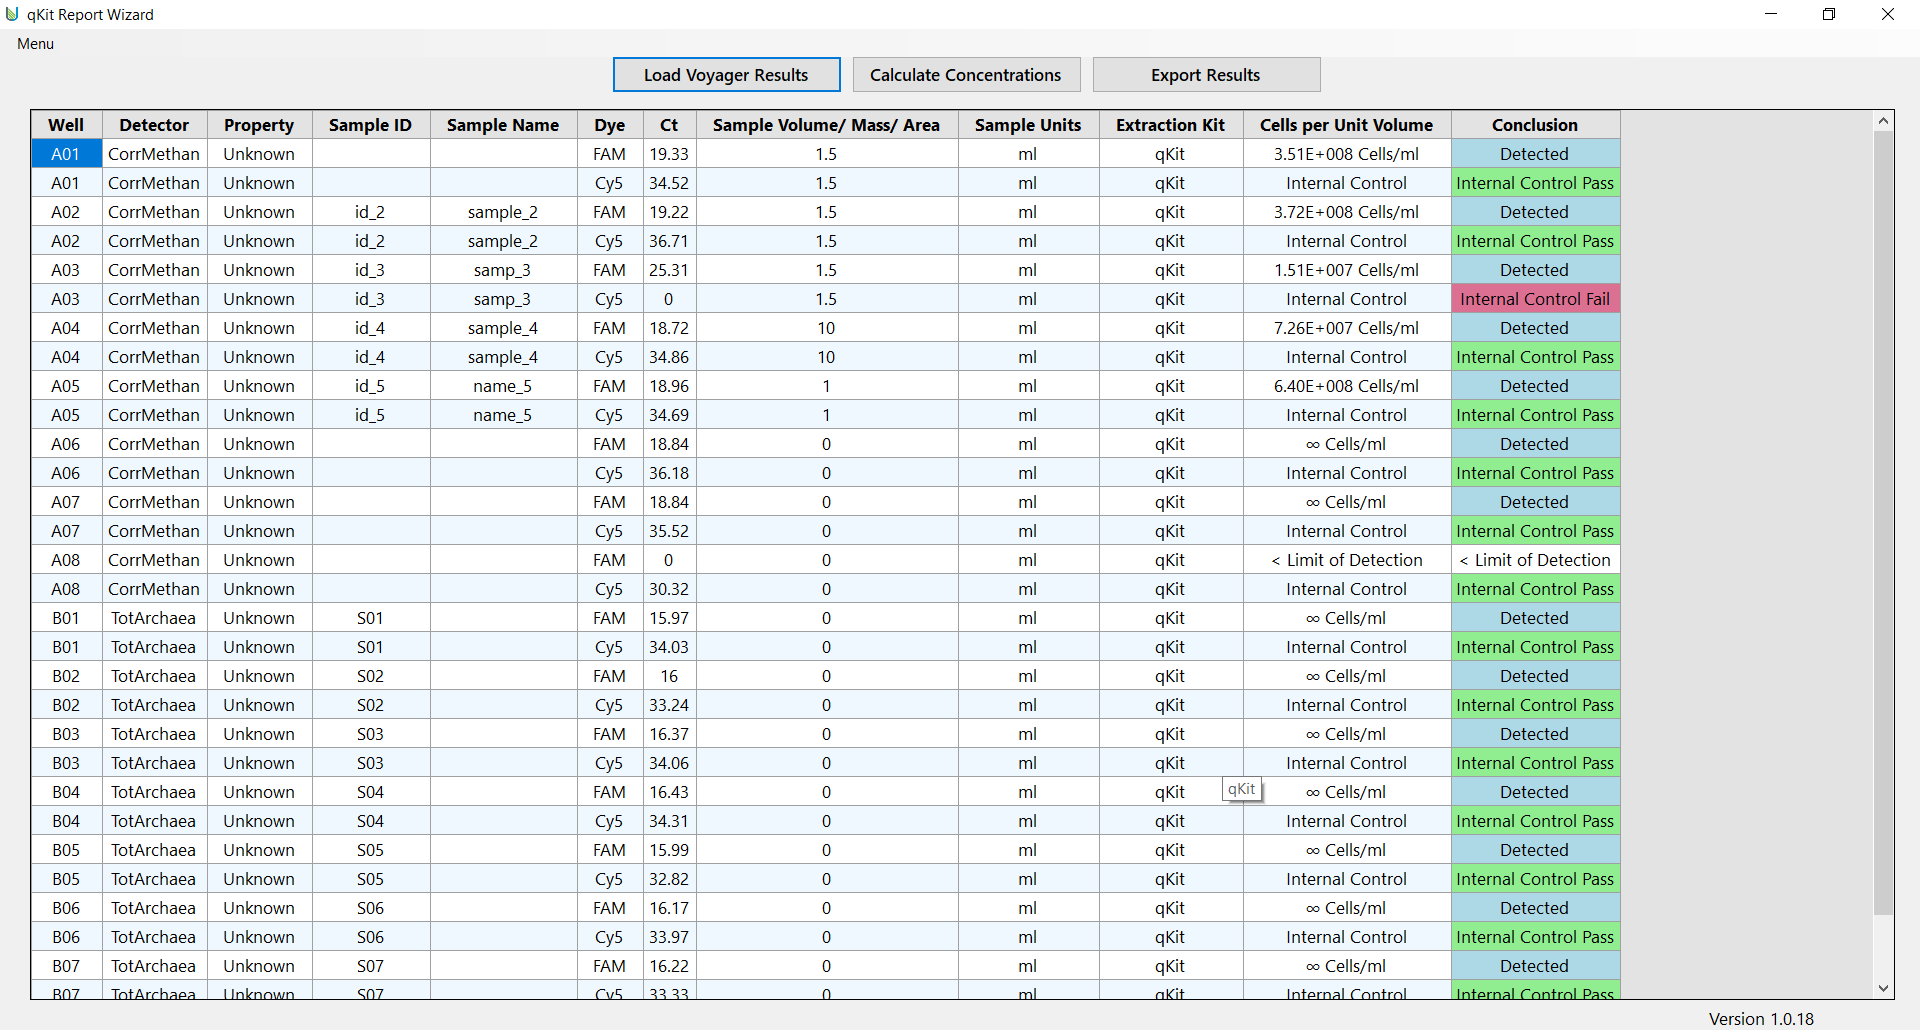Click the Well column header
Screen dimensions: 1920x1030
click(66, 125)
